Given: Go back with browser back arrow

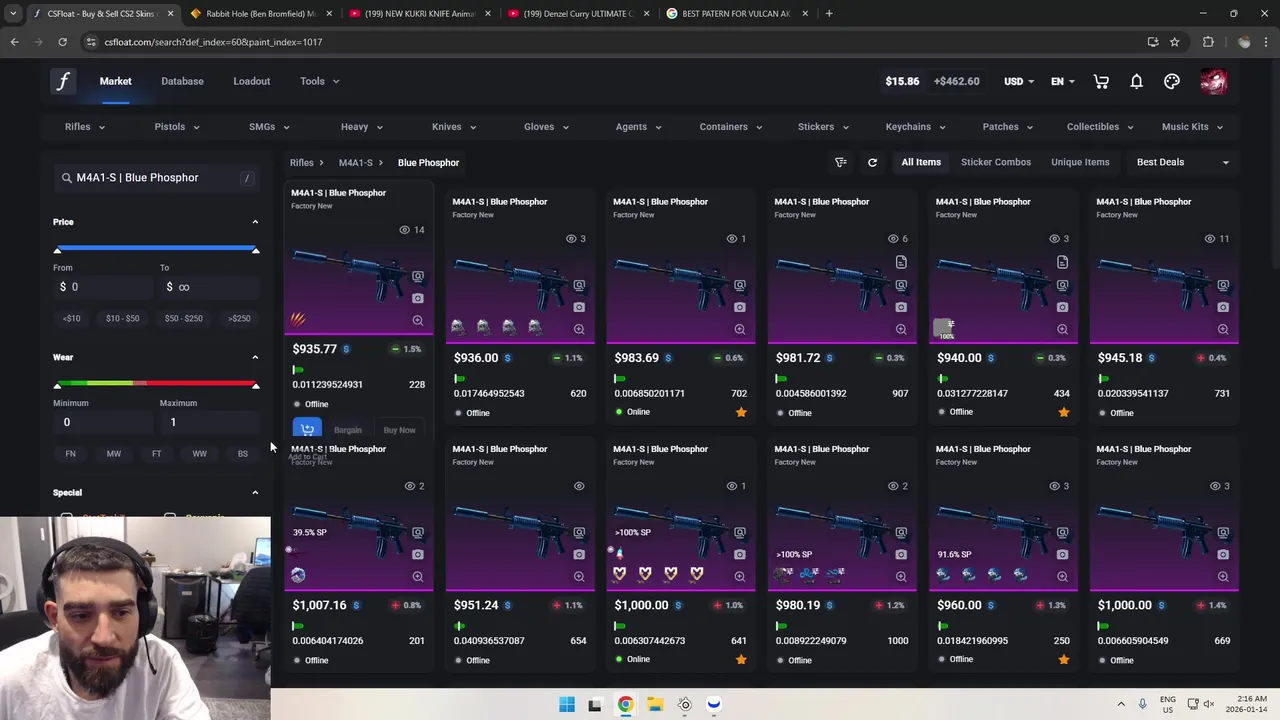Looking at the screenshot, I should (x=14, y=42).
